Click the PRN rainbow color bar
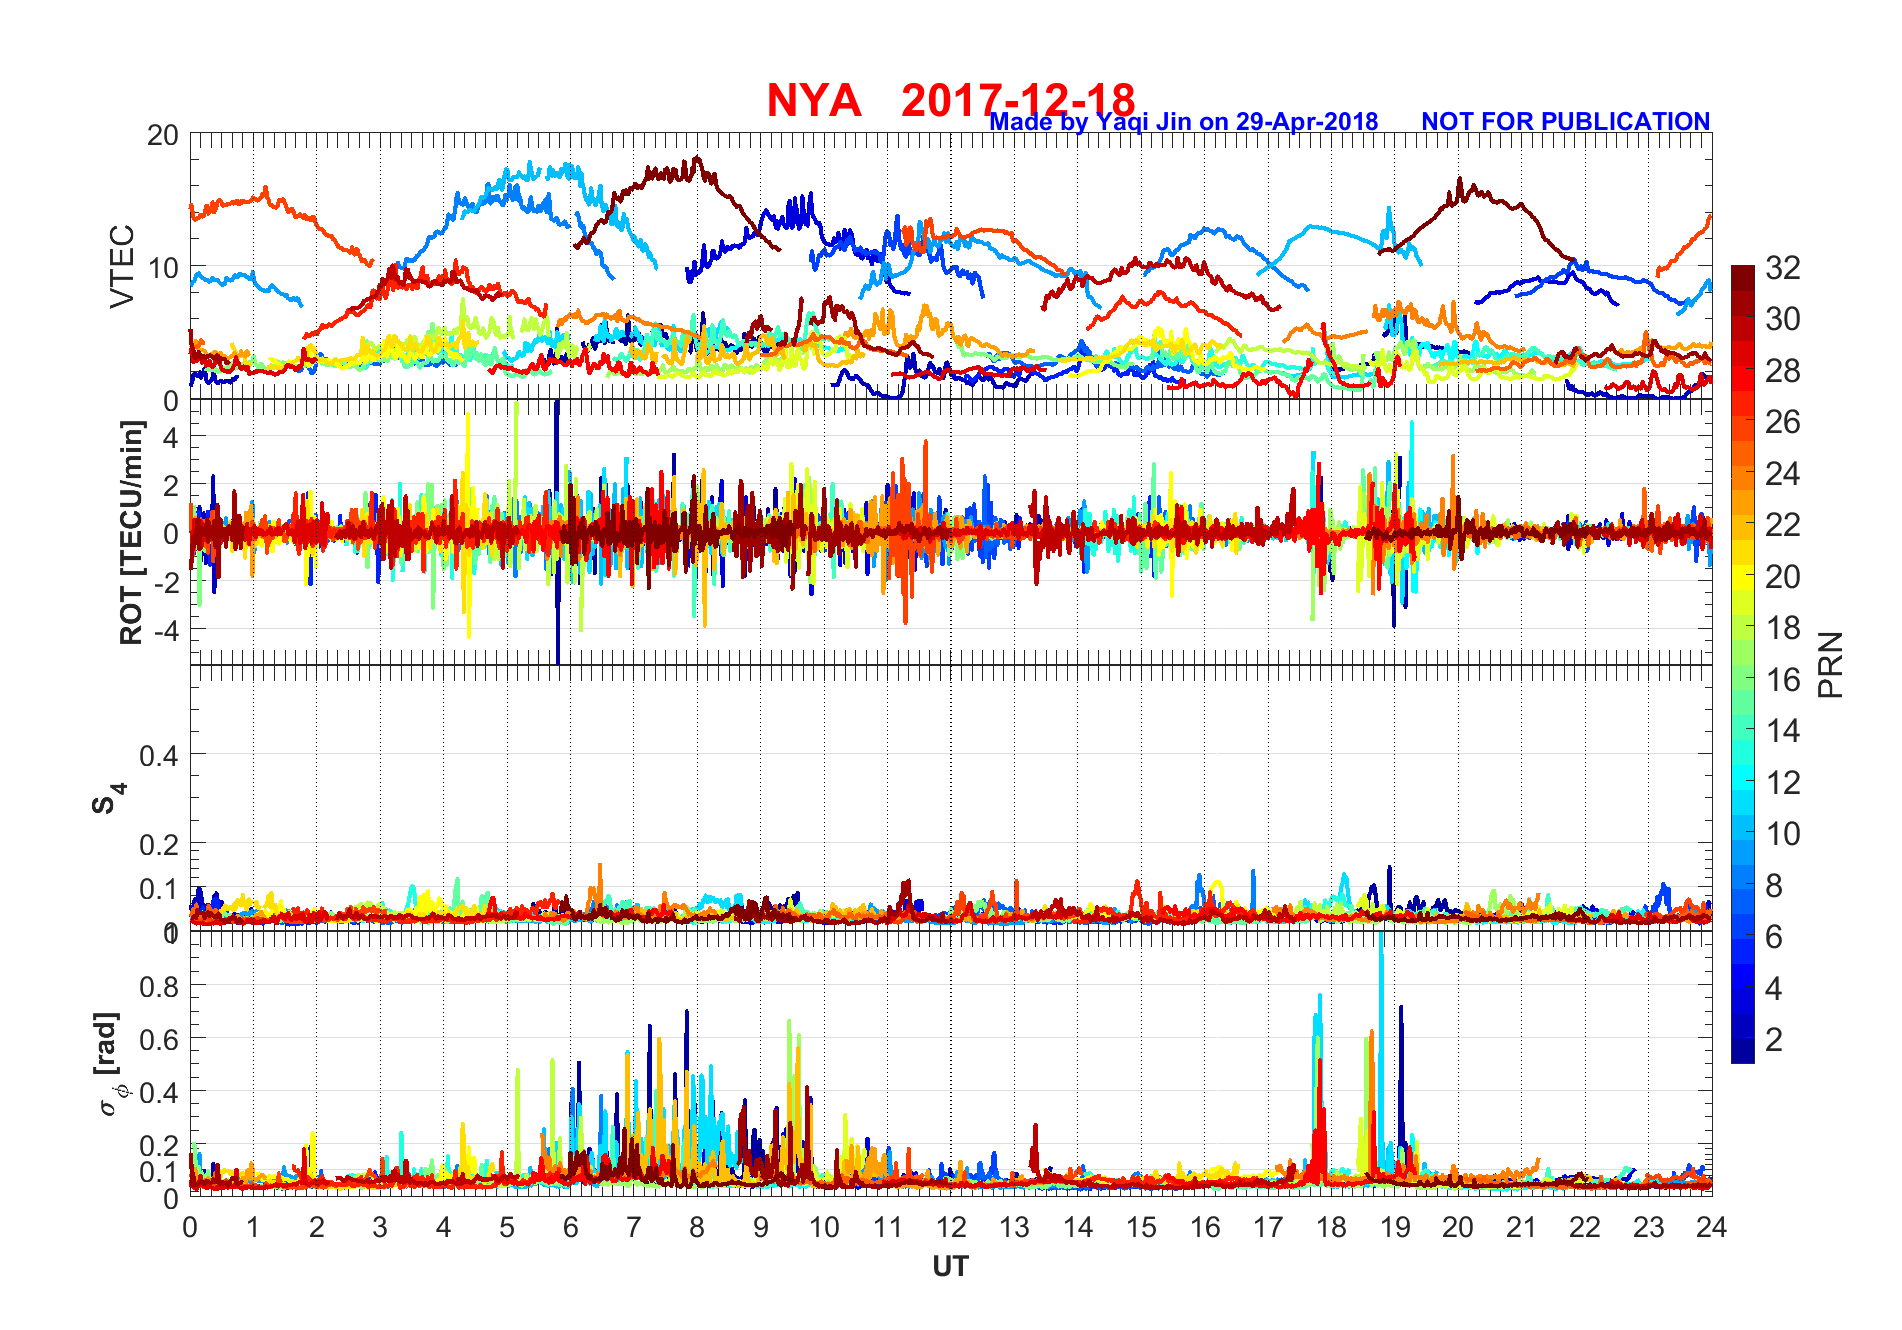 pos(1743,664)
